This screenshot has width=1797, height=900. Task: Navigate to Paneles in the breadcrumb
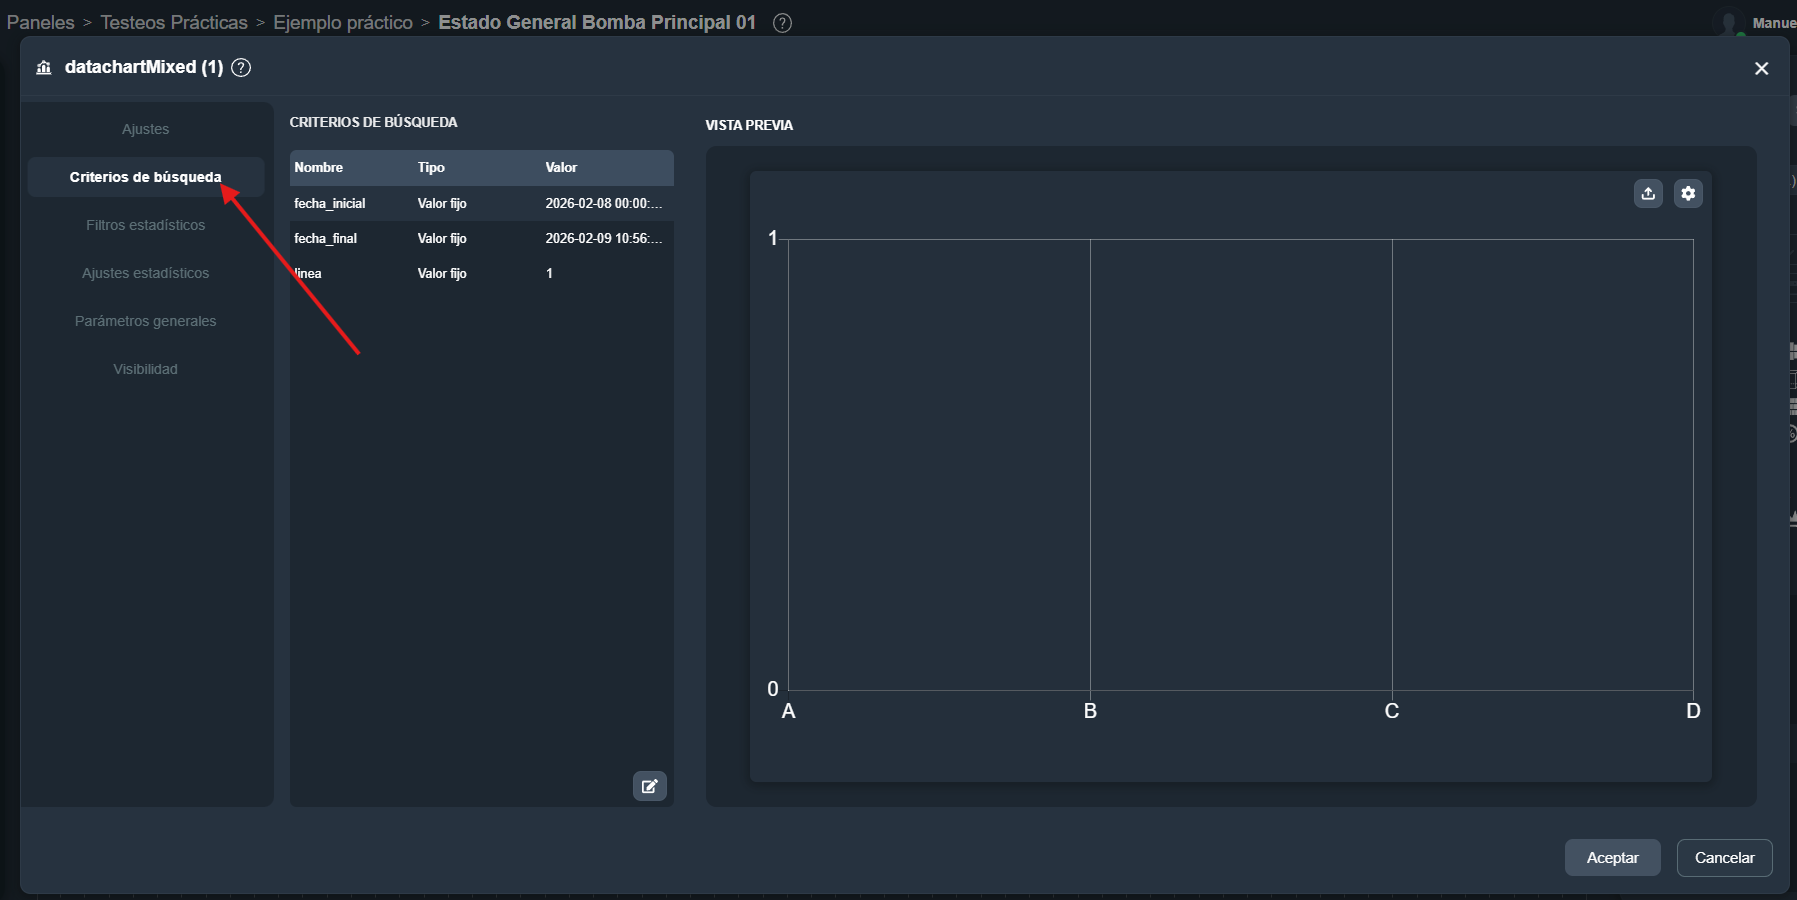(40, 22)
